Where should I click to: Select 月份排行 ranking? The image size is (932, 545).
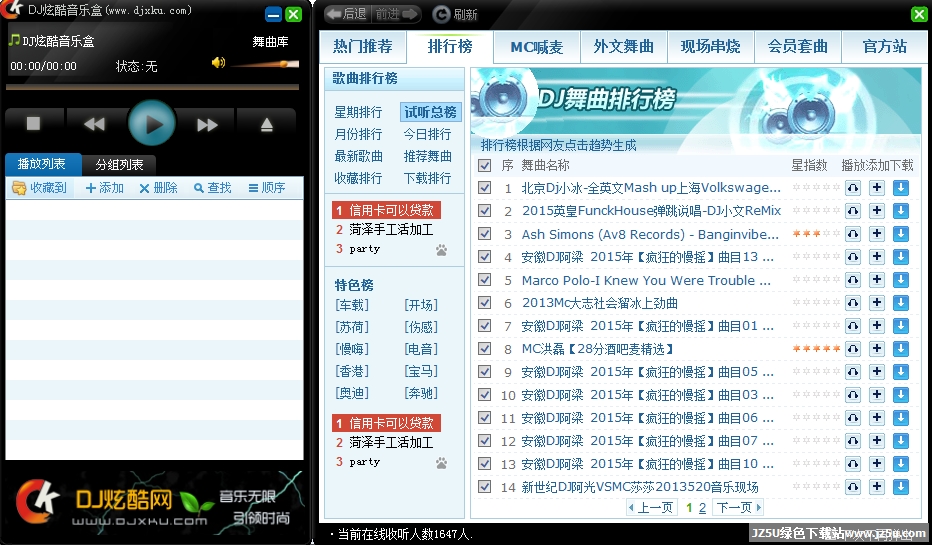[x=358, y=134]
